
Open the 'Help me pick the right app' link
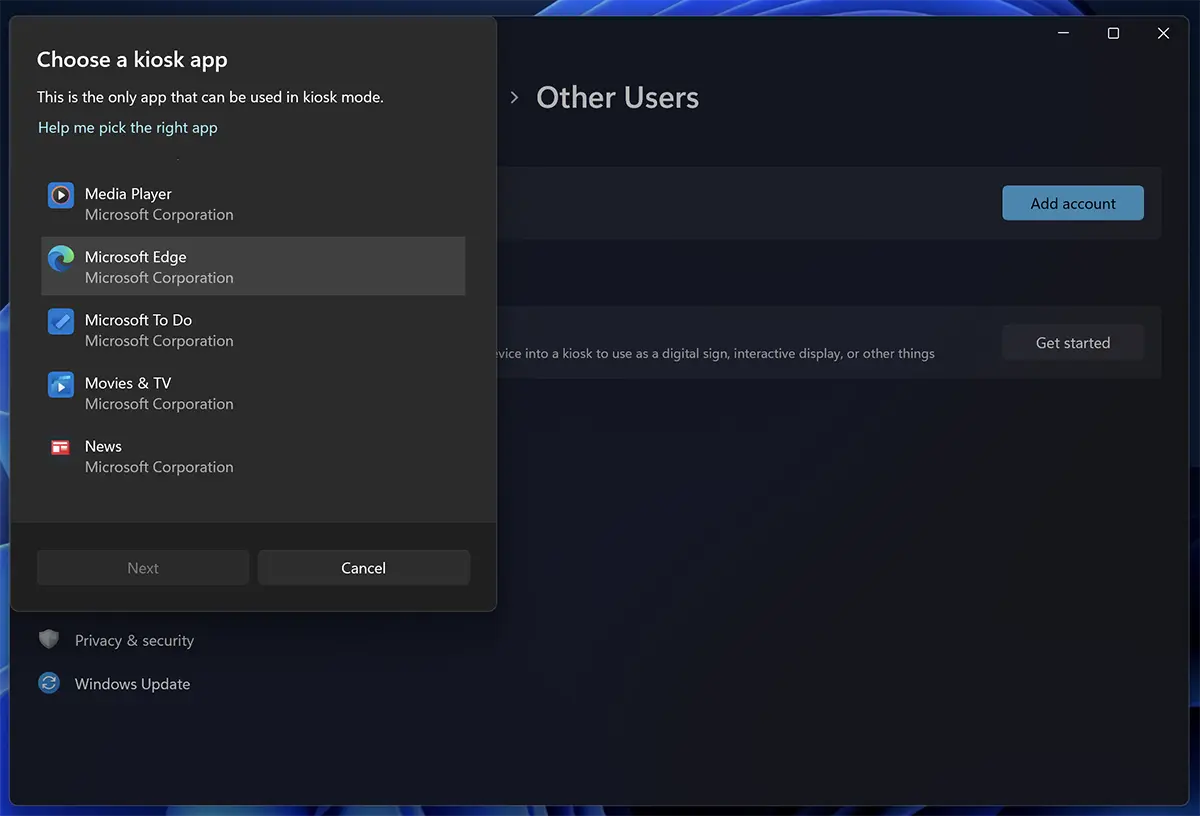click(128, 128)
